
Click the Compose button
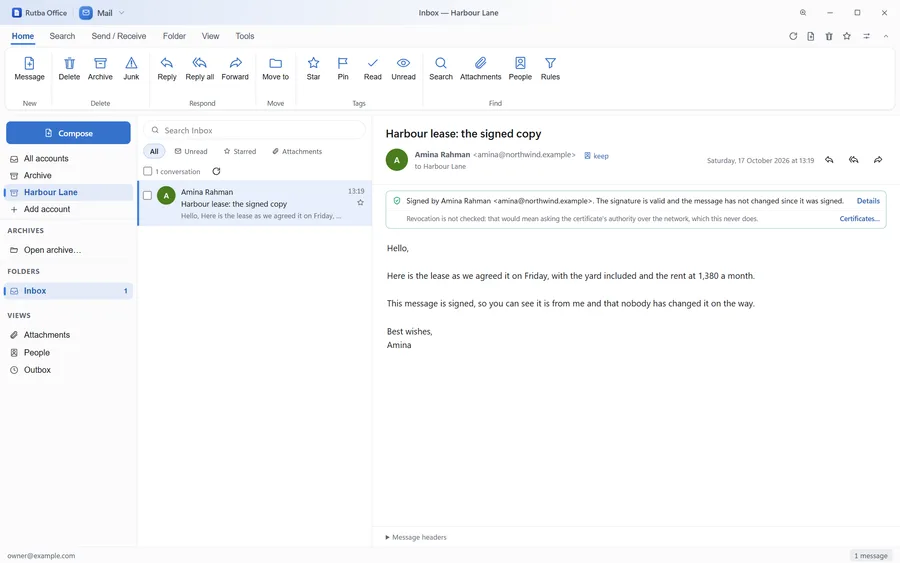pyautogui.click(x=68, y=133)
